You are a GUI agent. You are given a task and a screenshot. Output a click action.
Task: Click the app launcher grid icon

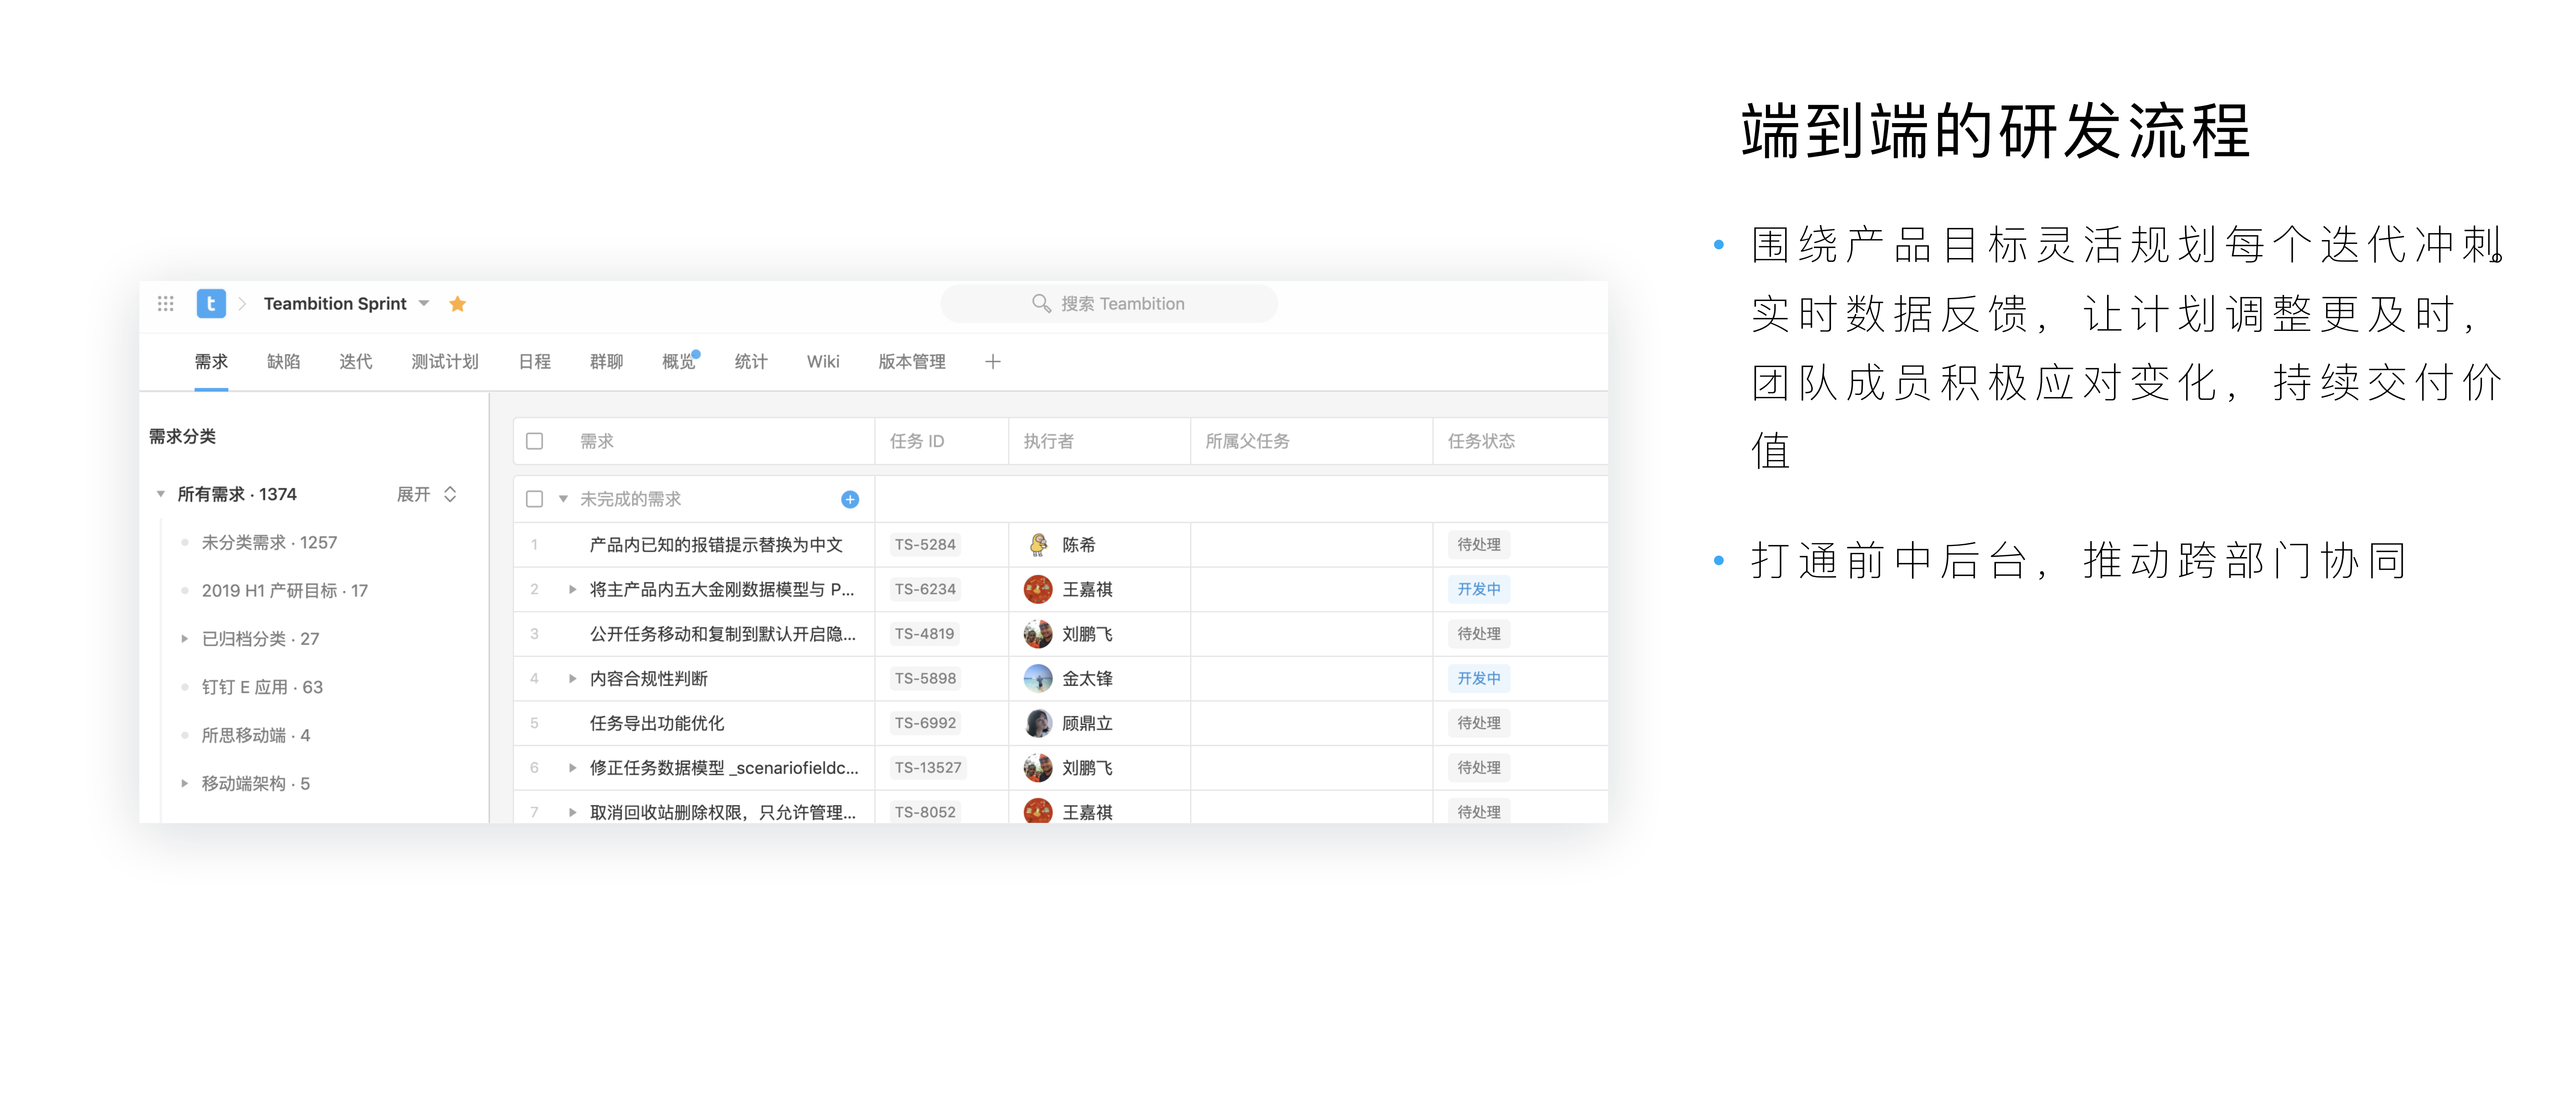pyautogui.click(x=165, y=303)
